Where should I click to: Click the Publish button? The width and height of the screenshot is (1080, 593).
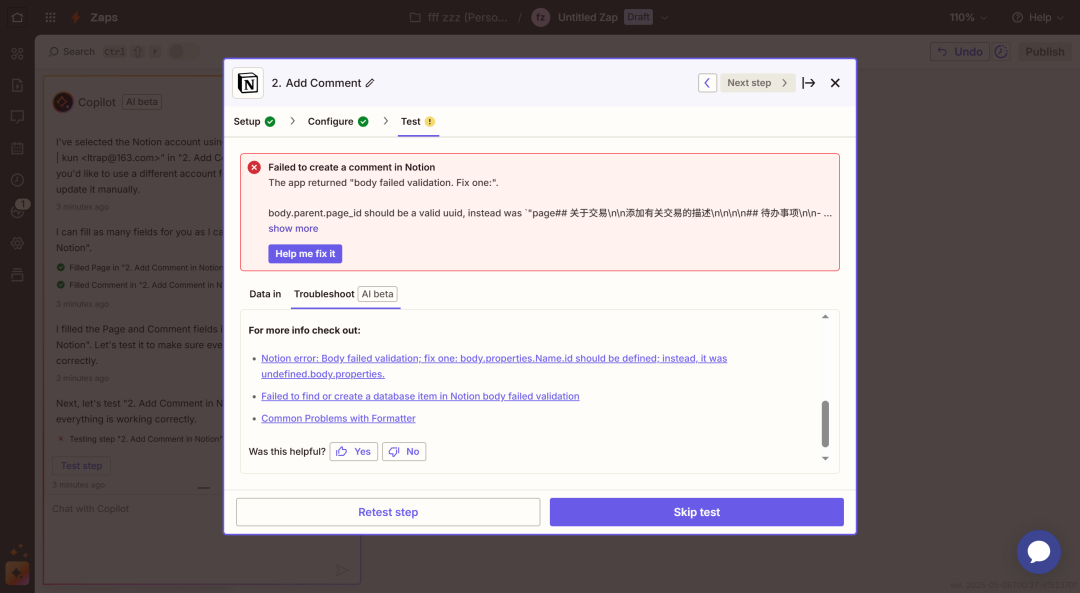click(1045, 52)
